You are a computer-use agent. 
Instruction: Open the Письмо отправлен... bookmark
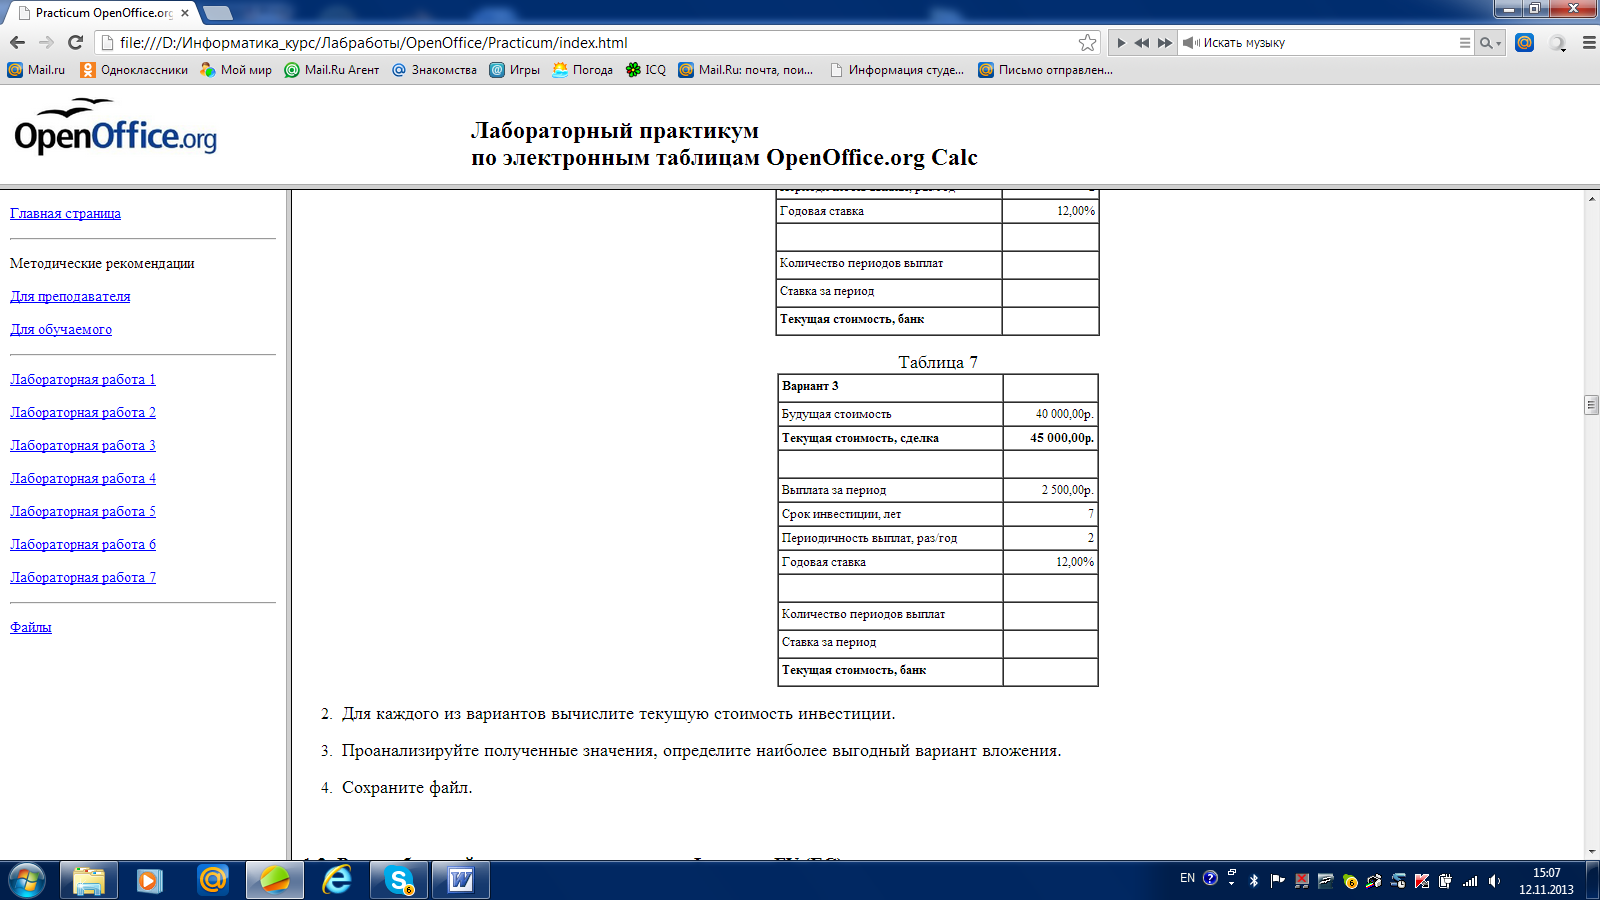coord(1045,70)
